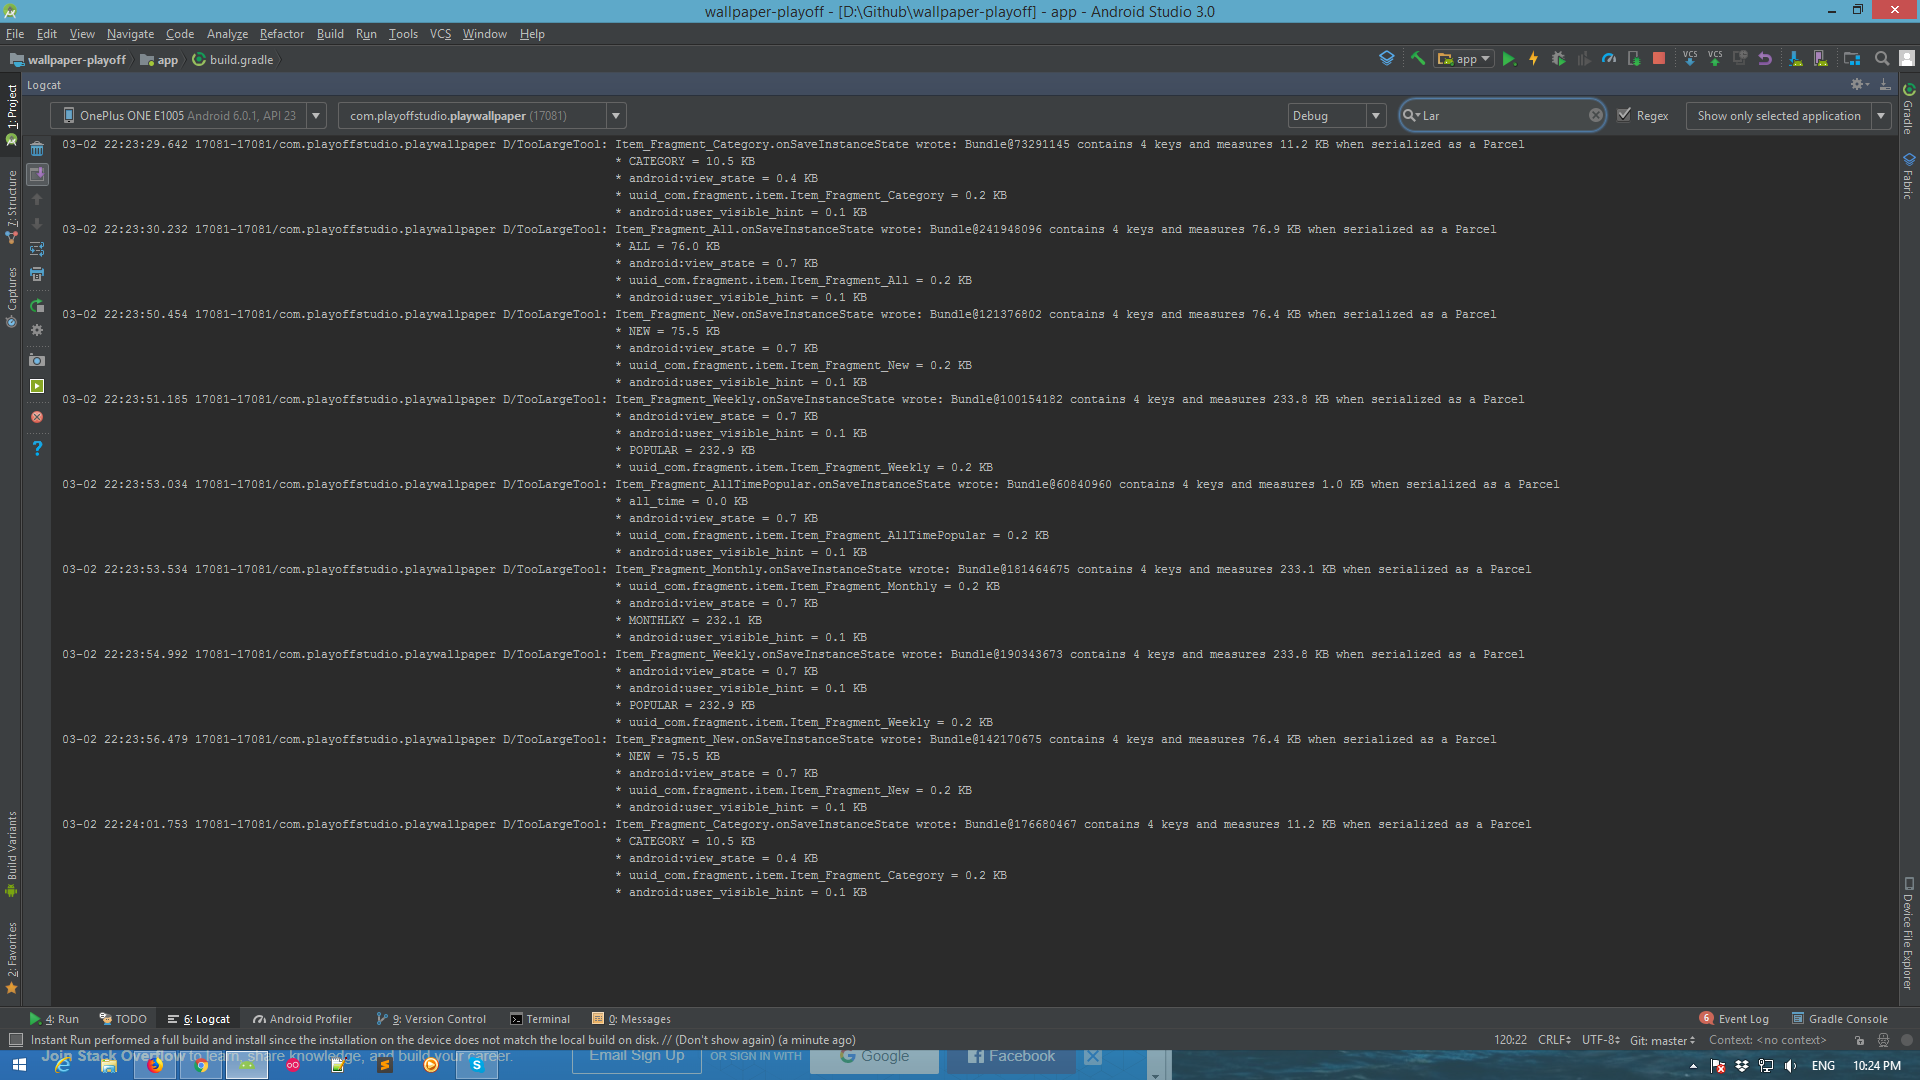Run the app with the green play icon
Viewport: 1920px width, 1080px height.
pos(1509,59)
